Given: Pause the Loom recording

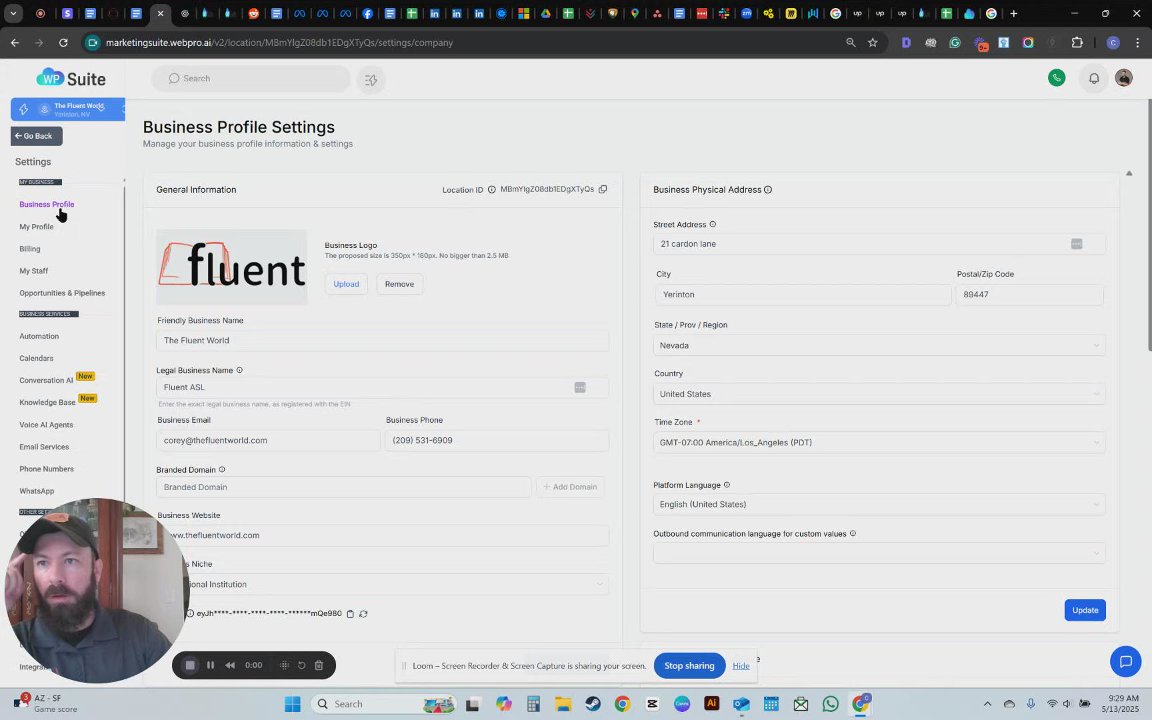Looking at the screenshot, I should [x=211, y=665].
